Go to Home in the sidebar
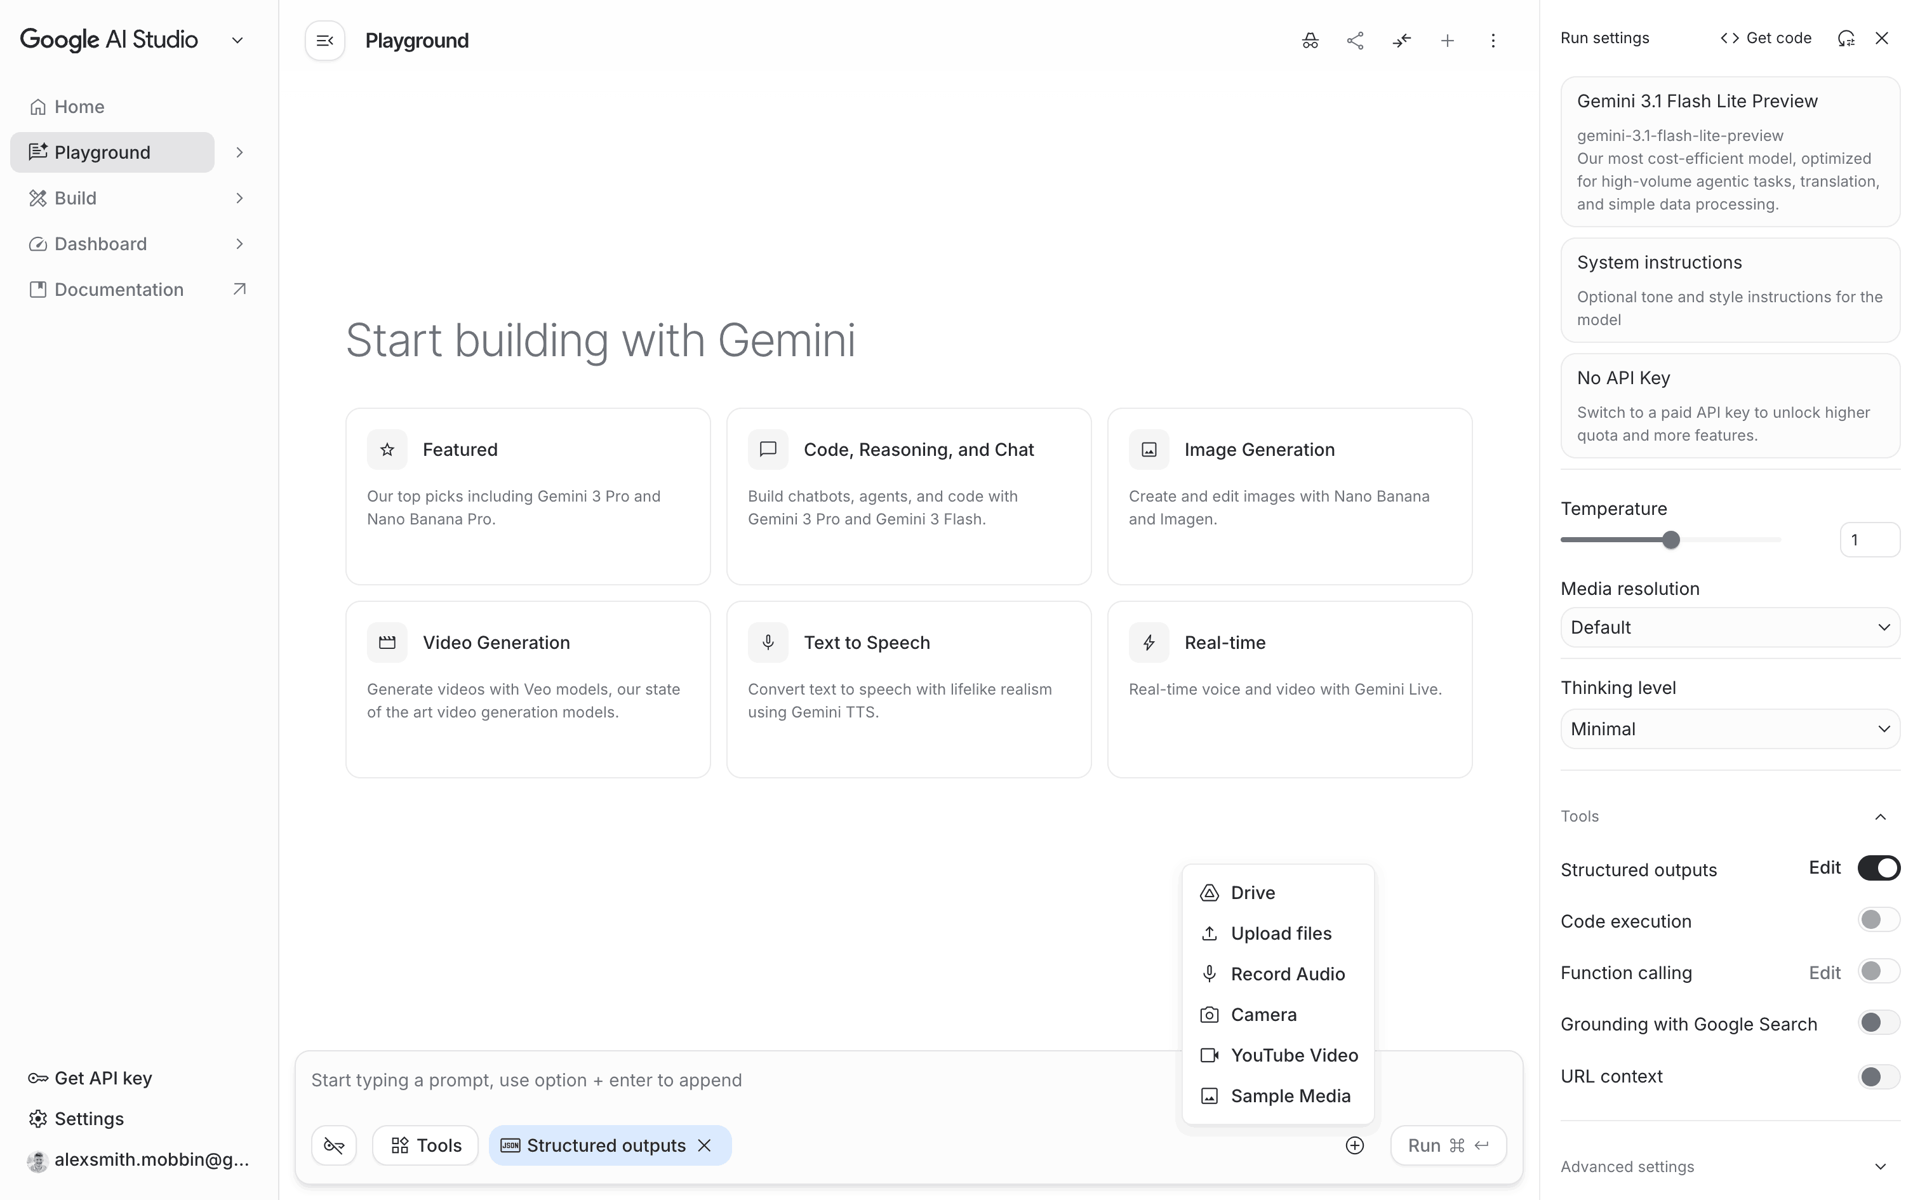This screenshot has height=1200, width=1920. coord(112,107)
